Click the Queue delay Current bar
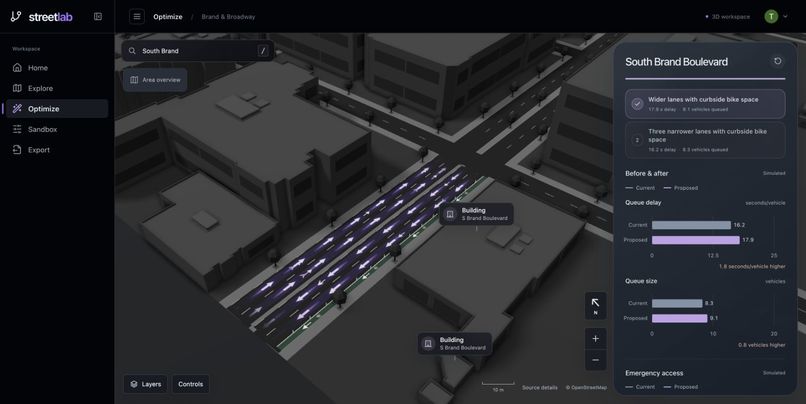Viewport: 806px width, 404px height. pyautogui.click(x=691, y=225)
